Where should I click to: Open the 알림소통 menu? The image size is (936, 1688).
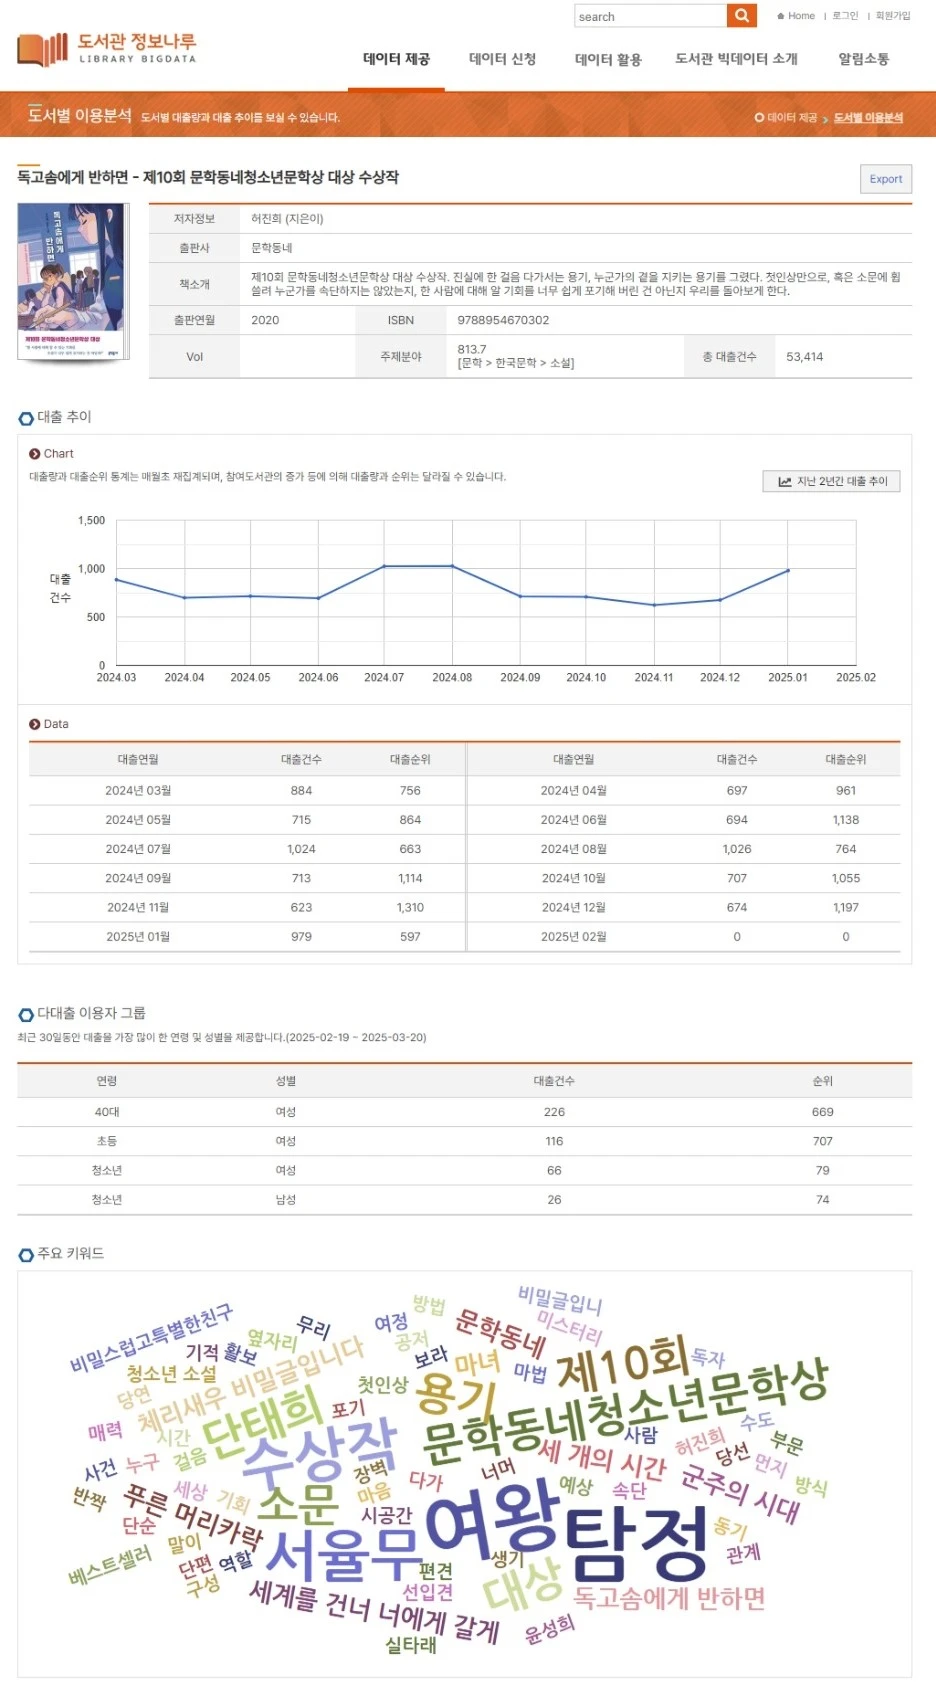[x=863, y=59]
